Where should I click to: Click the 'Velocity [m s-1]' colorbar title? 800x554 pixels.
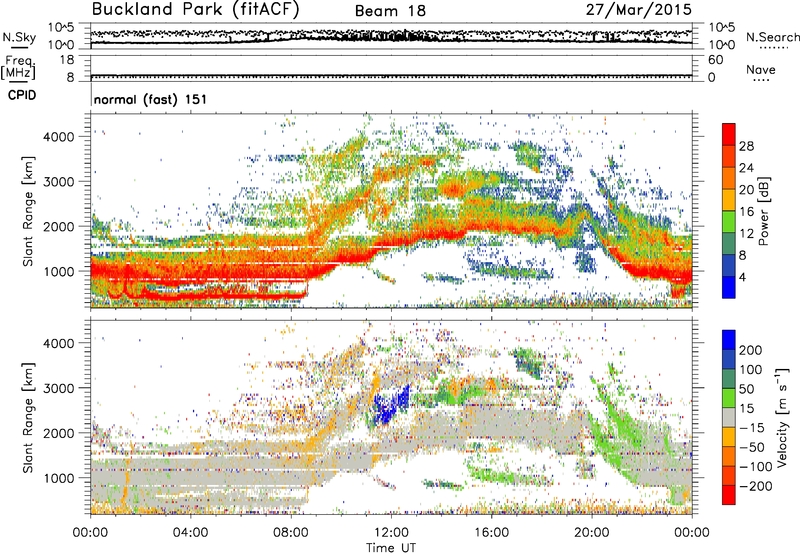[781, 417]
